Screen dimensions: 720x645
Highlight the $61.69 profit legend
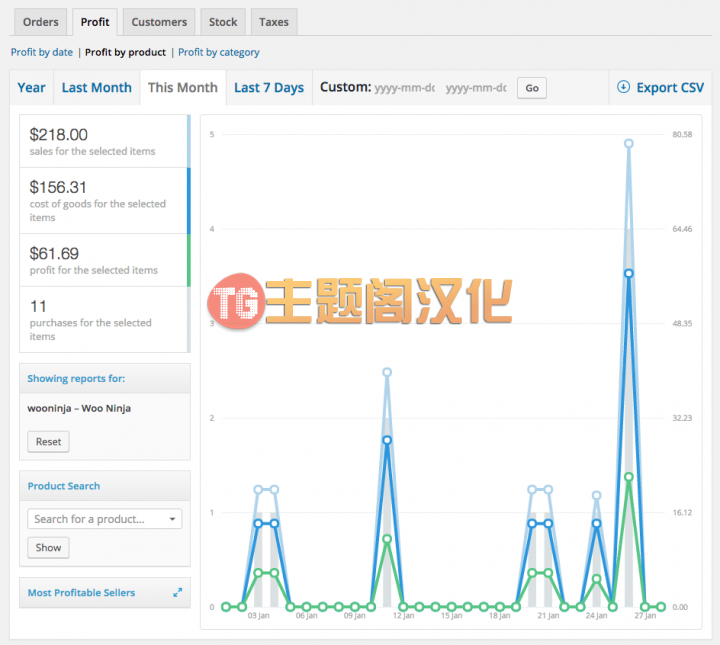coord(105,260)
